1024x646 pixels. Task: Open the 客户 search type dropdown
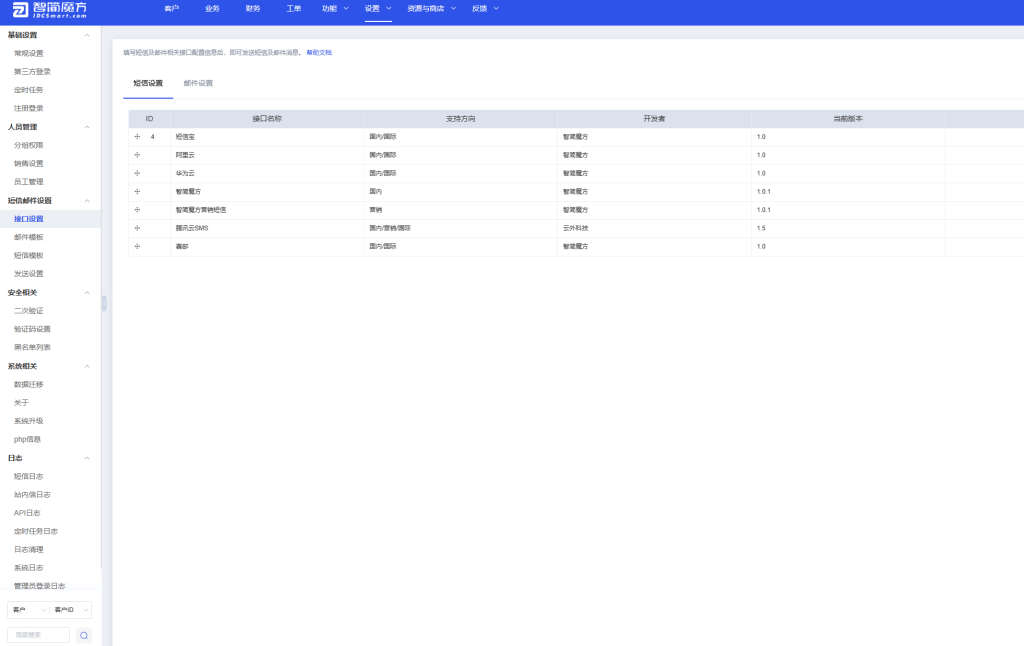coord(28,609)
